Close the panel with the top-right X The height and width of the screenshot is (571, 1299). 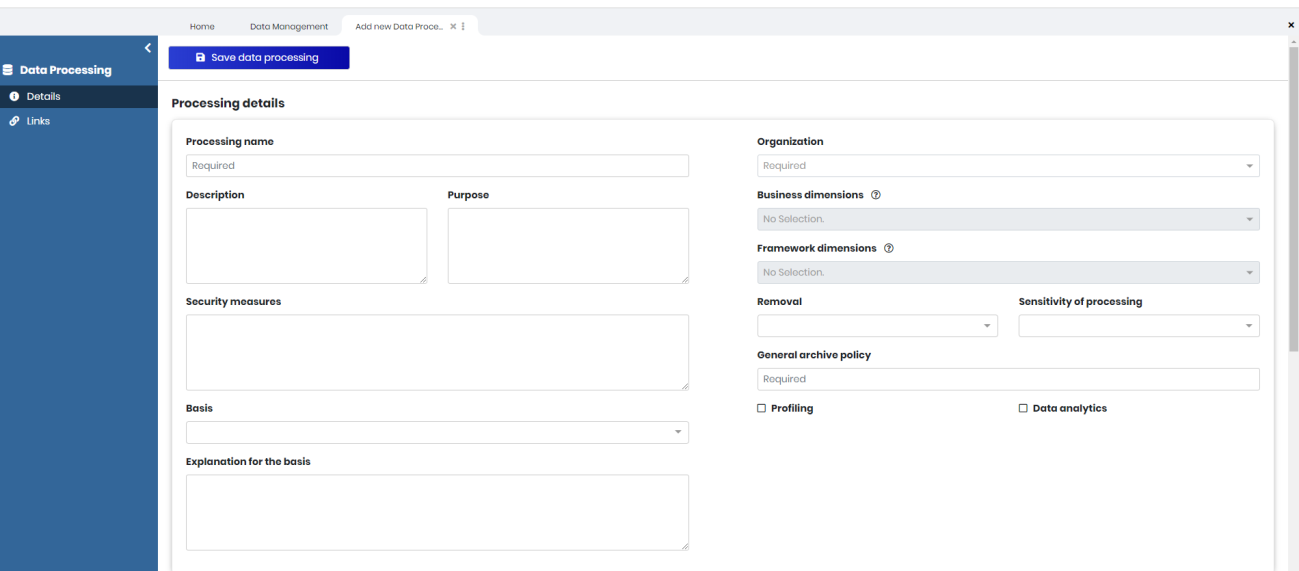1291,25
